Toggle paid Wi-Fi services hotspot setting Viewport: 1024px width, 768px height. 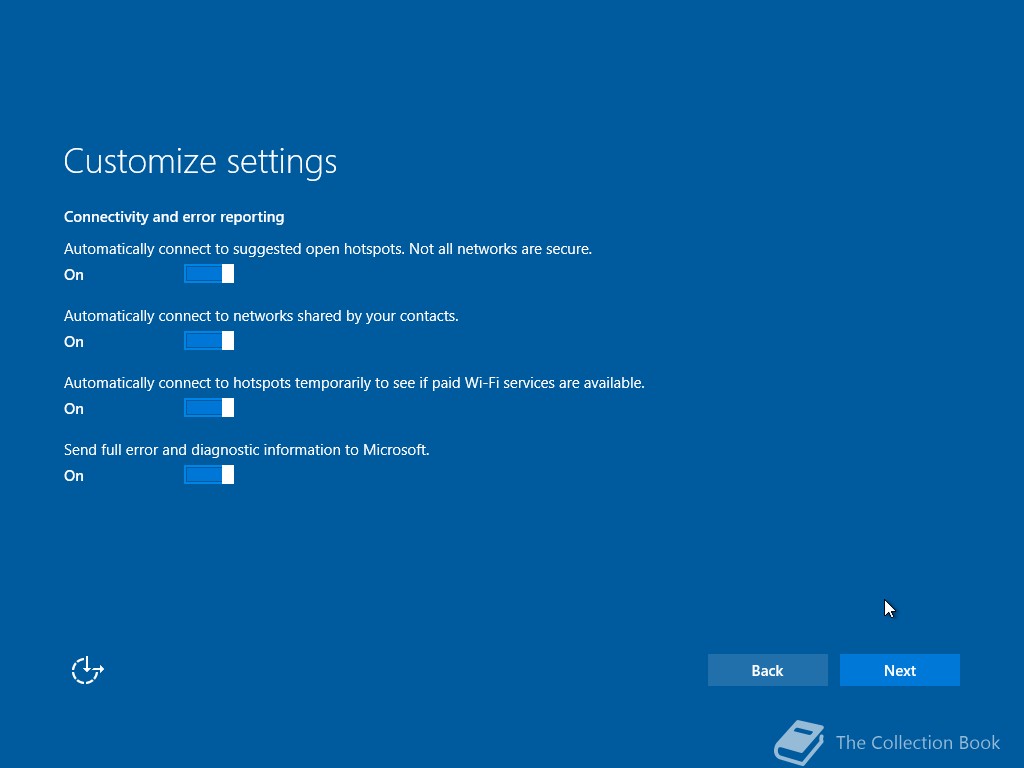(209, 408)
